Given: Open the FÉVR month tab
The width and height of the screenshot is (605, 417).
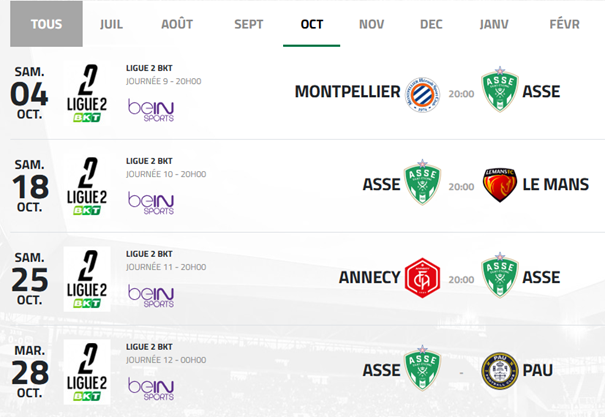Looking at the screenshot, I should [x=564, y=23].
